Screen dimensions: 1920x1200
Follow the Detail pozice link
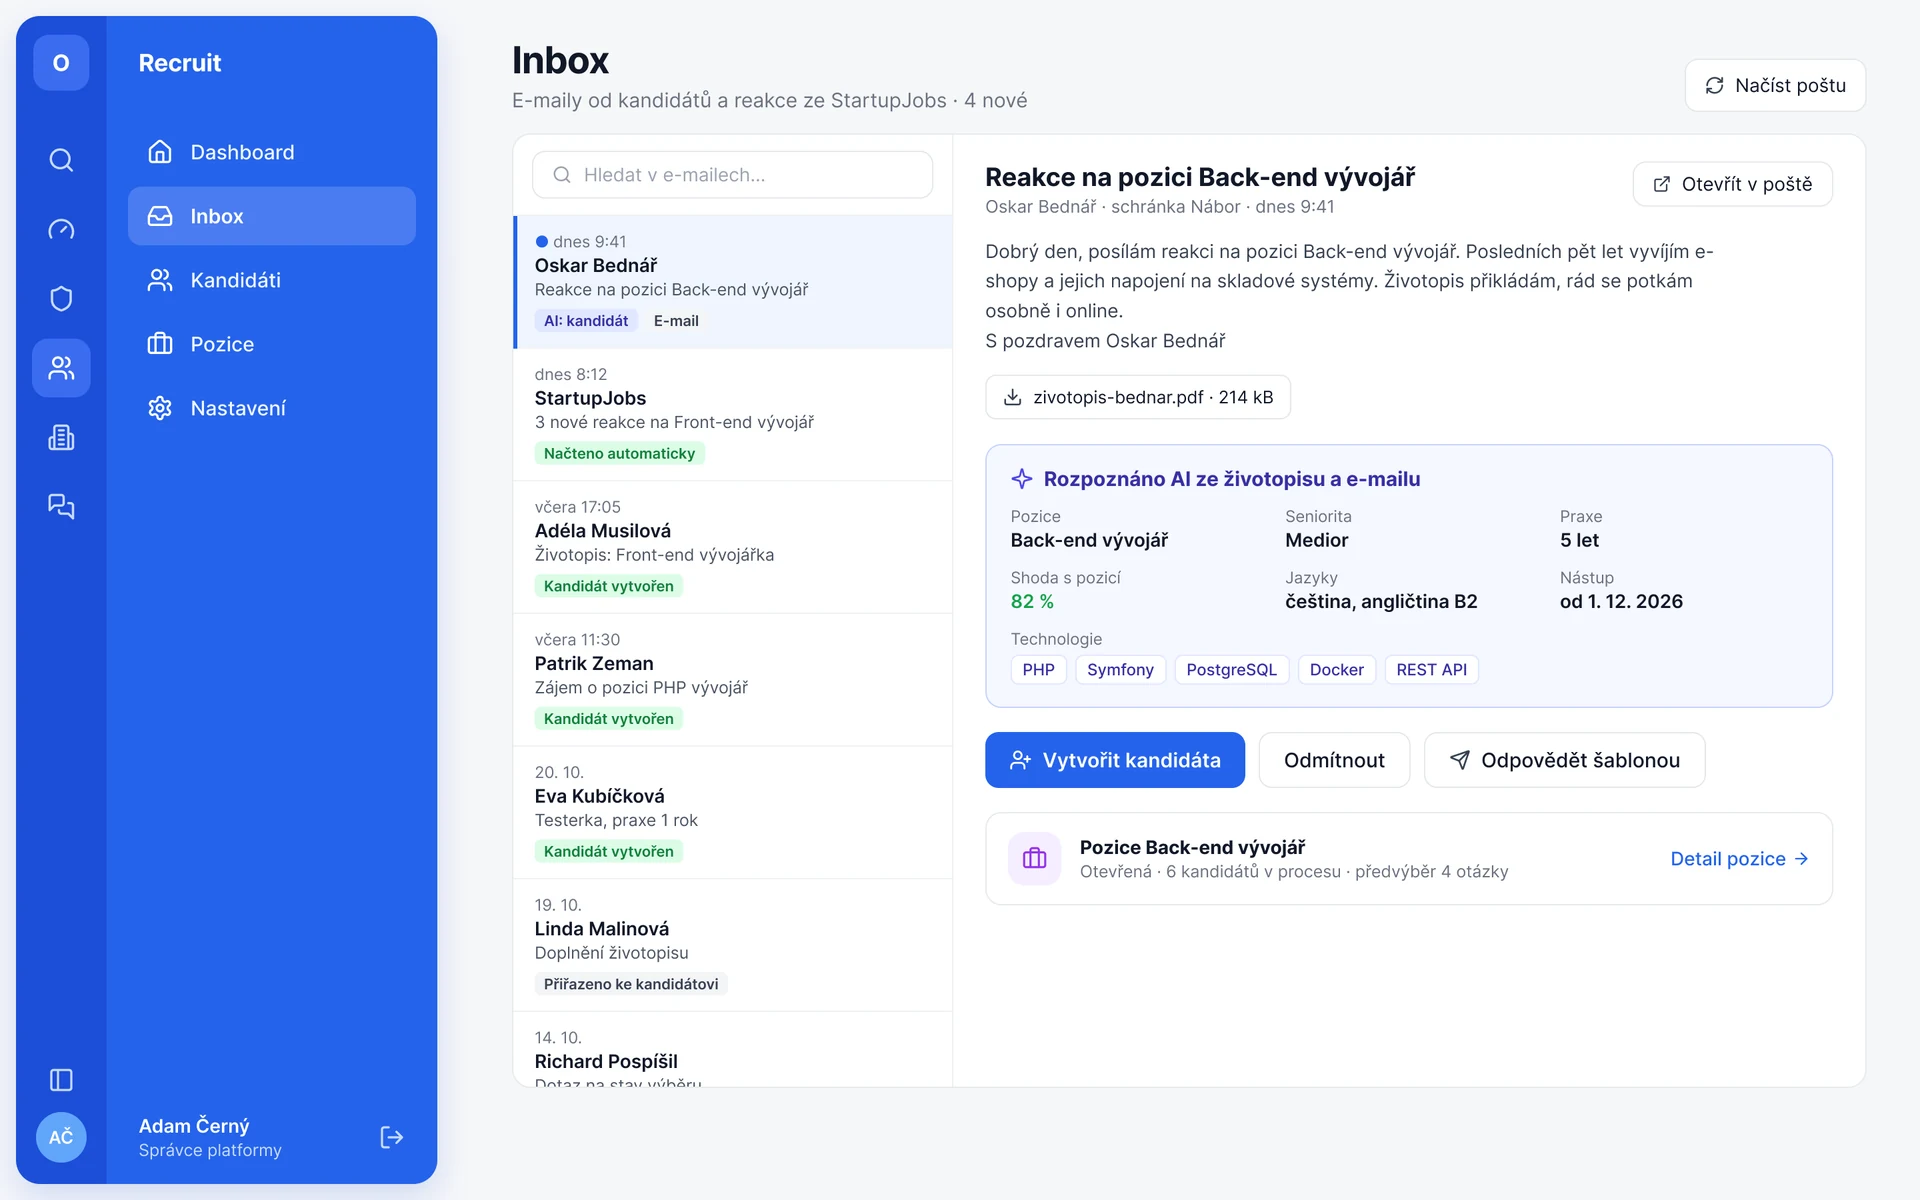pos(1739,859)
